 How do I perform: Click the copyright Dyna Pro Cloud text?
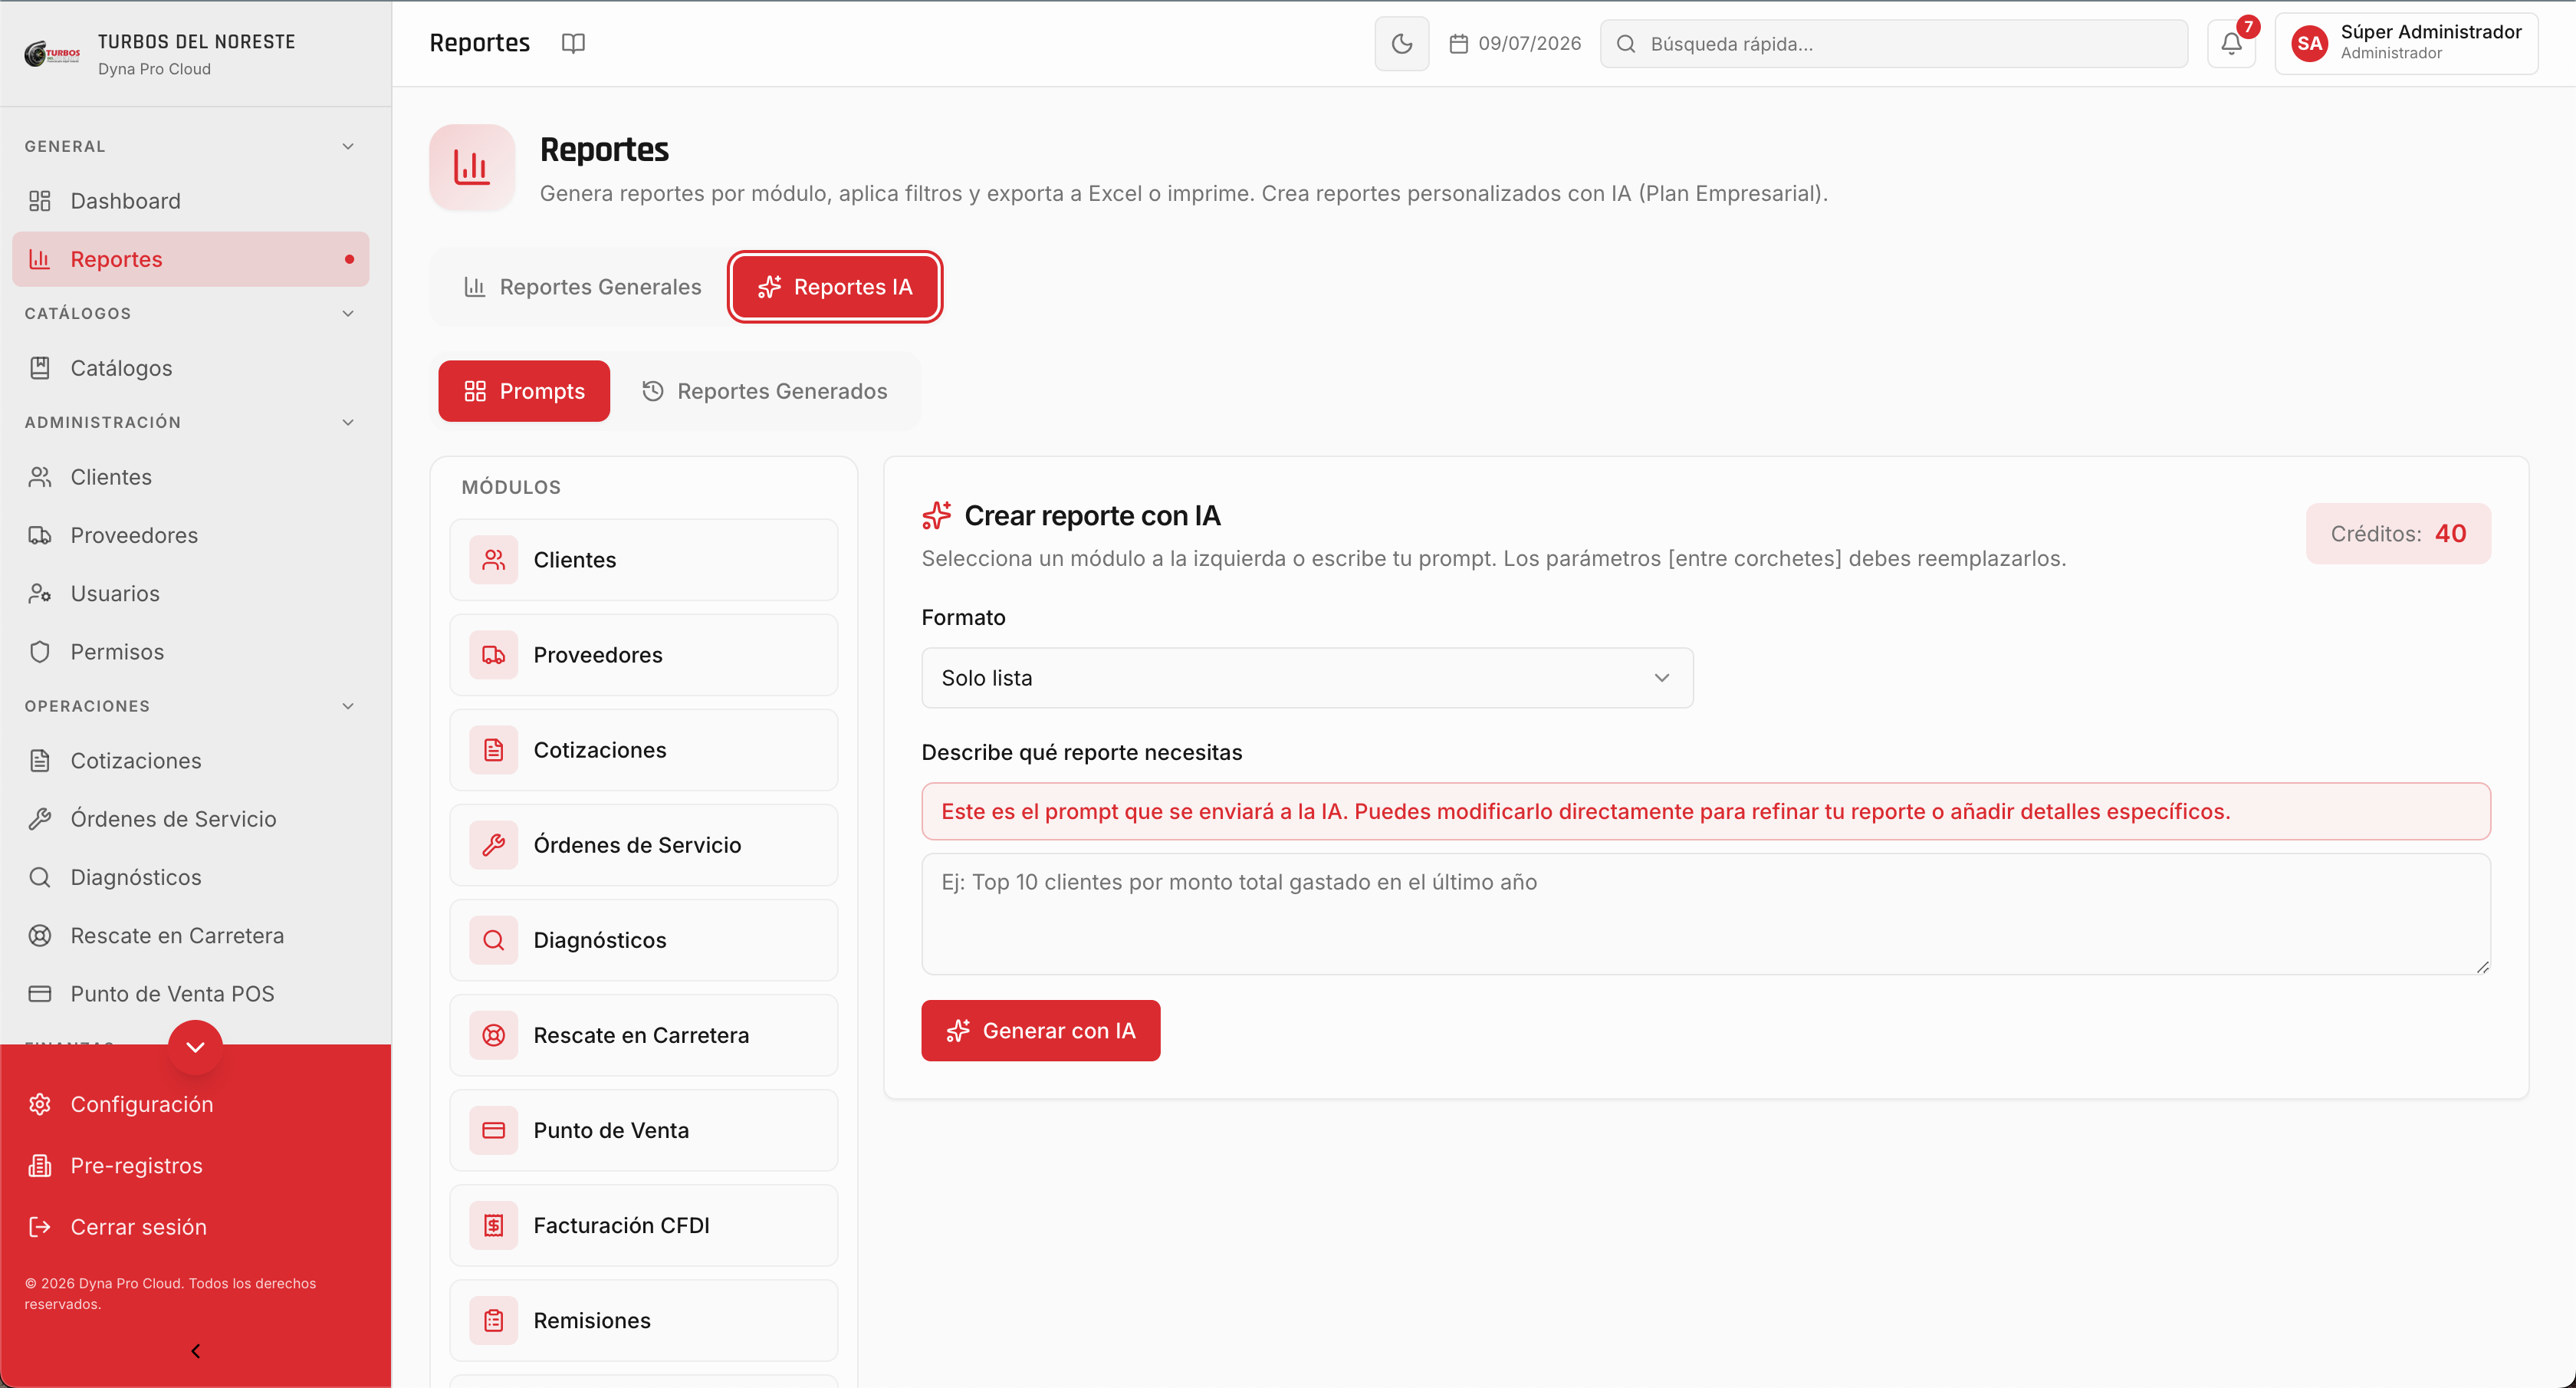point(170,1294)
